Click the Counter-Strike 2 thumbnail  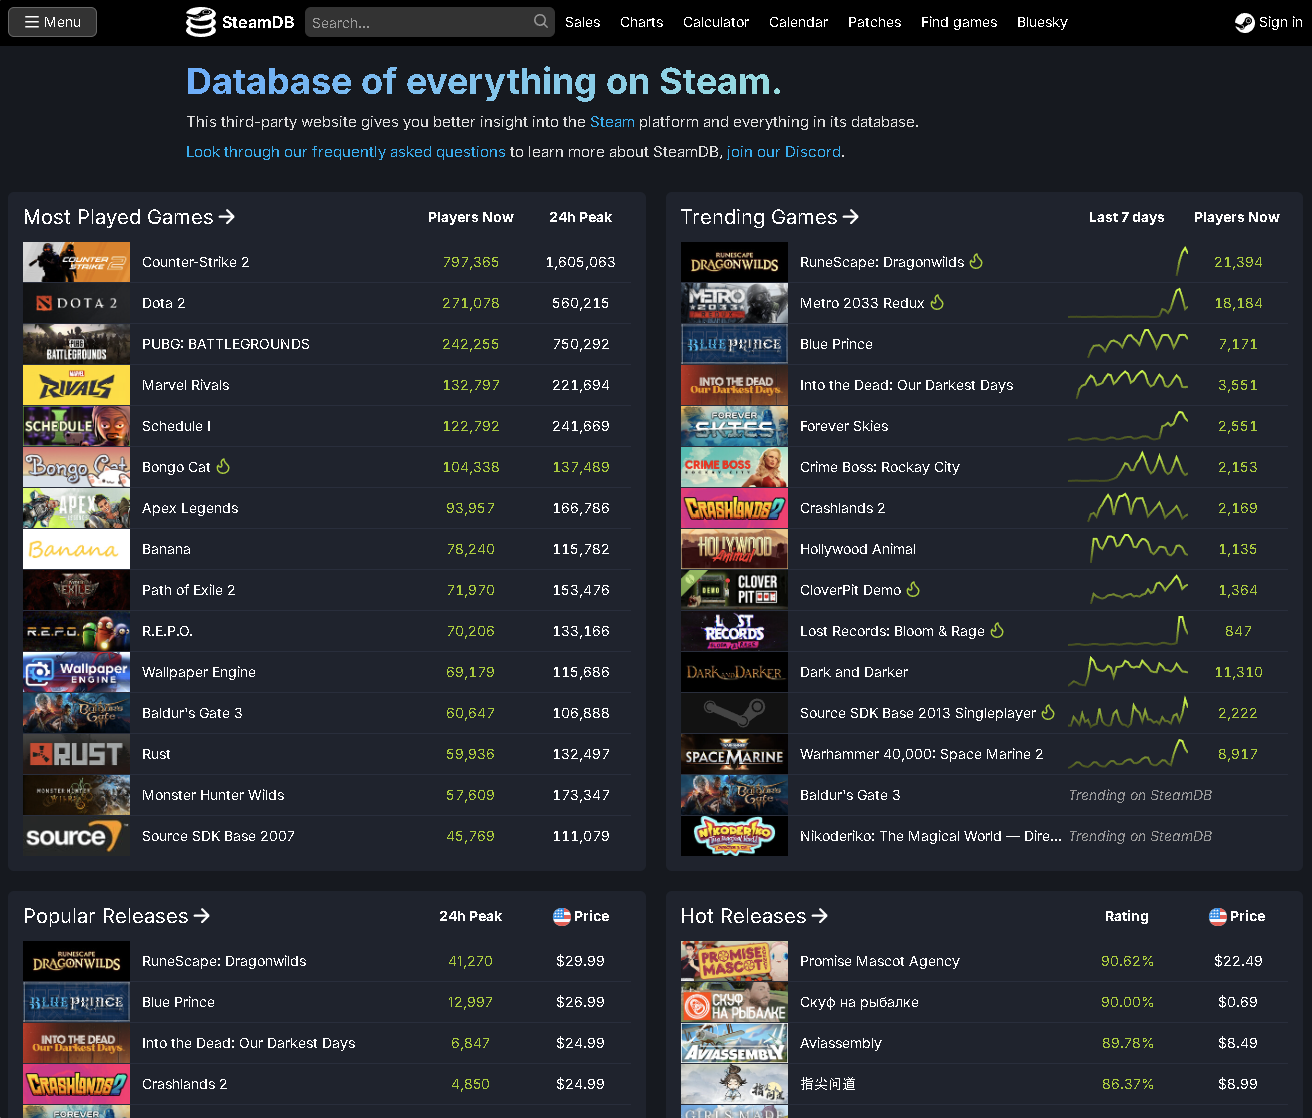(x=76, y=261)
